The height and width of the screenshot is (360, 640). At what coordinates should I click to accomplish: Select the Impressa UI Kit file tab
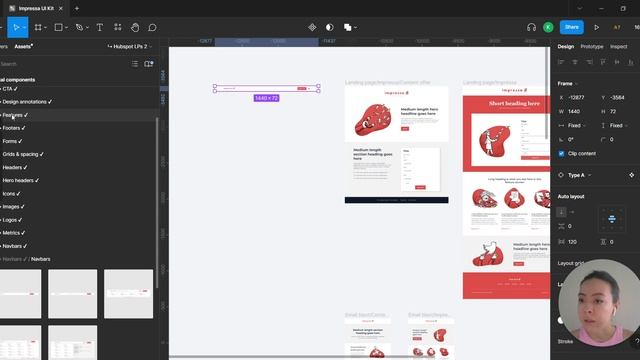pos(36,8)
